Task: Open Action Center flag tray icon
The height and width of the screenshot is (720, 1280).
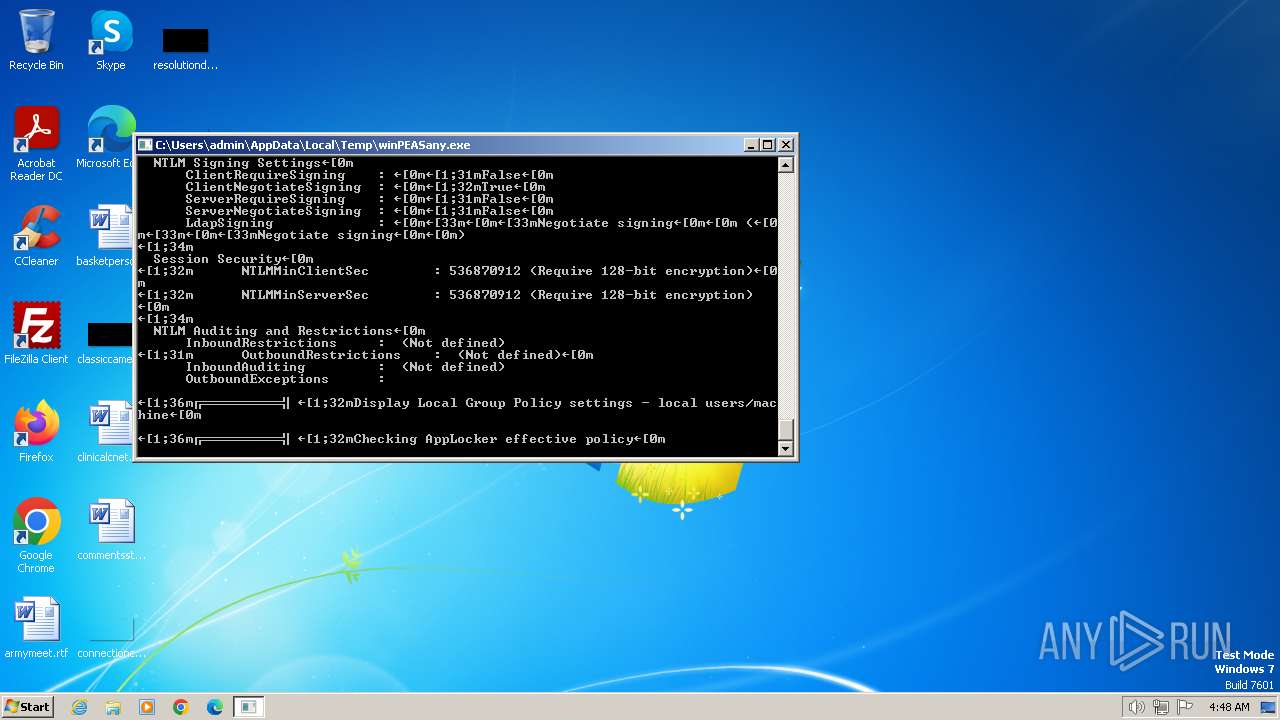Action: tap(1185, 707)
